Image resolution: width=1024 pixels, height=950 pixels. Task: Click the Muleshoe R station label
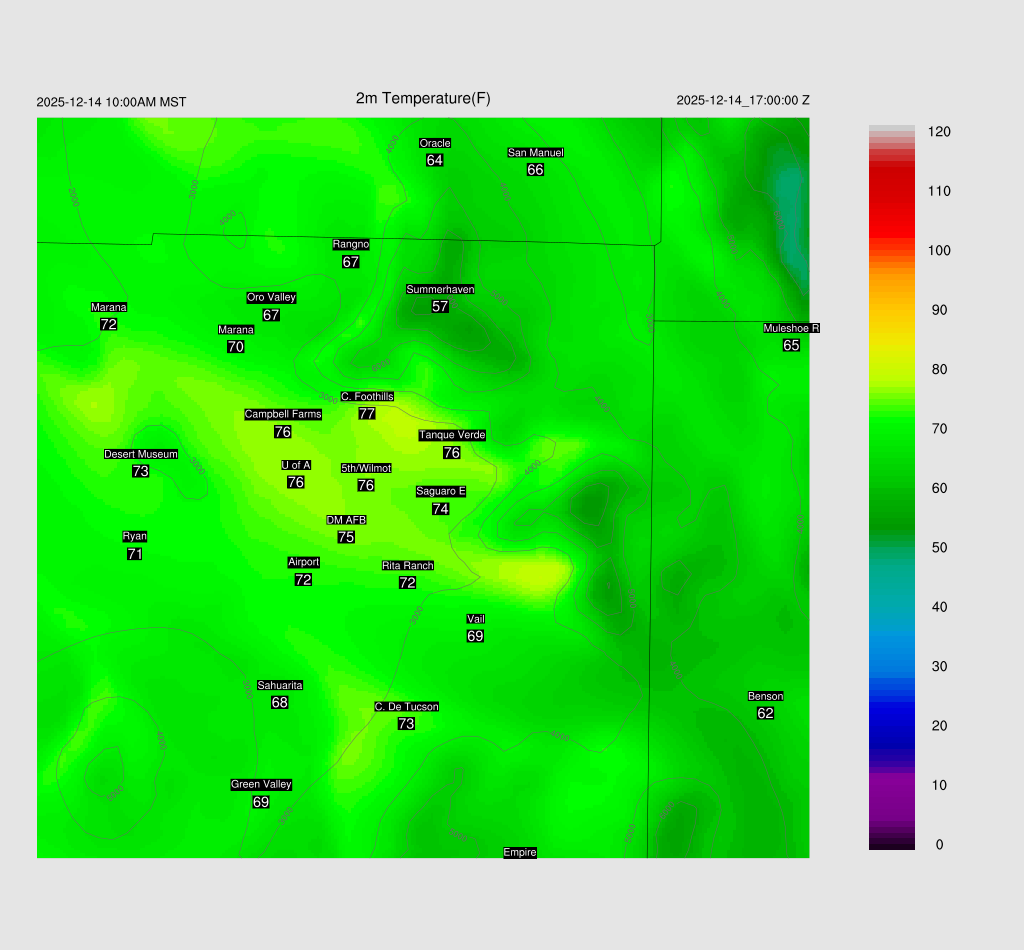pyautogui.click(x=791, y=329)
